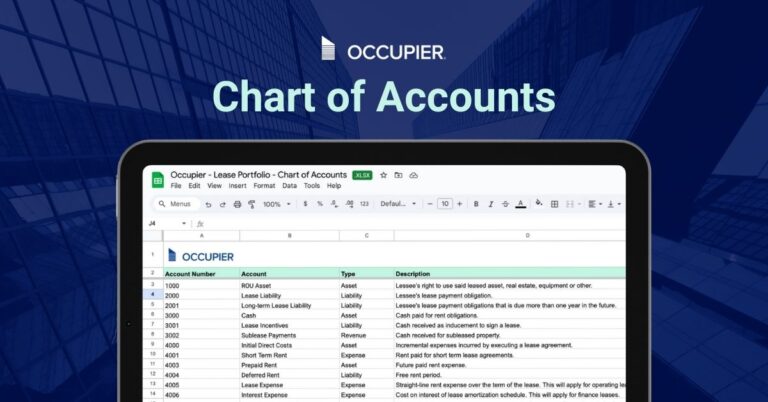Toggle strikethrough formatting
Image resolution: width=768 pixels, height=402 pixels.
coord(505,204)
